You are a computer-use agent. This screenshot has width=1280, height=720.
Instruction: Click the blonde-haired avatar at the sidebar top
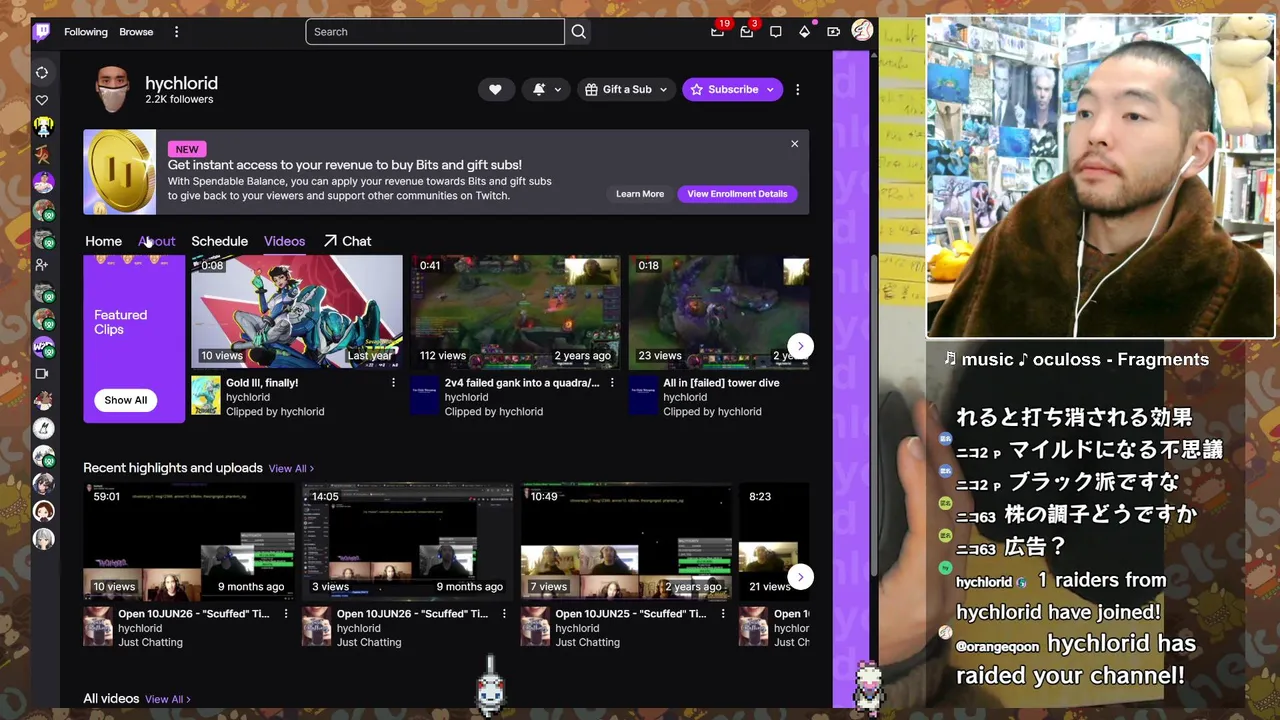(x=43, y=128)
